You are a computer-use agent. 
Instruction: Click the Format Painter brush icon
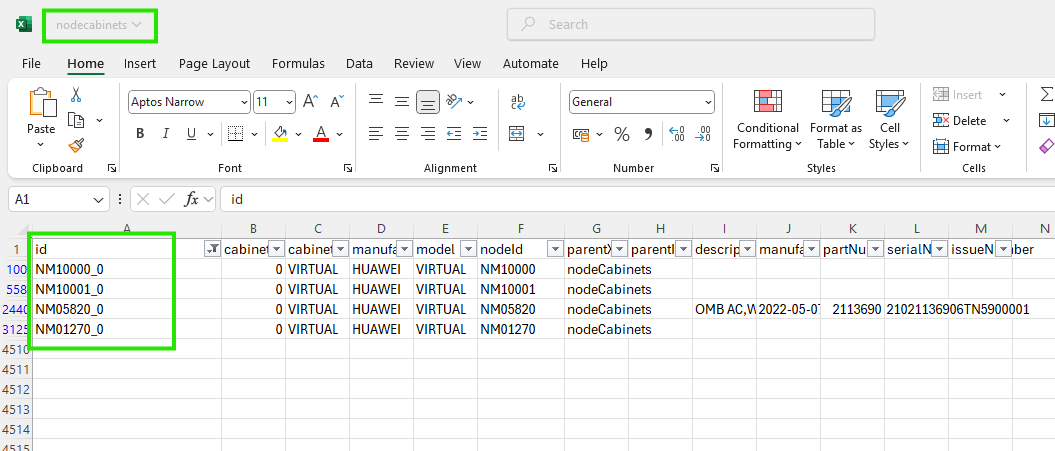click(x=76, y=145)
